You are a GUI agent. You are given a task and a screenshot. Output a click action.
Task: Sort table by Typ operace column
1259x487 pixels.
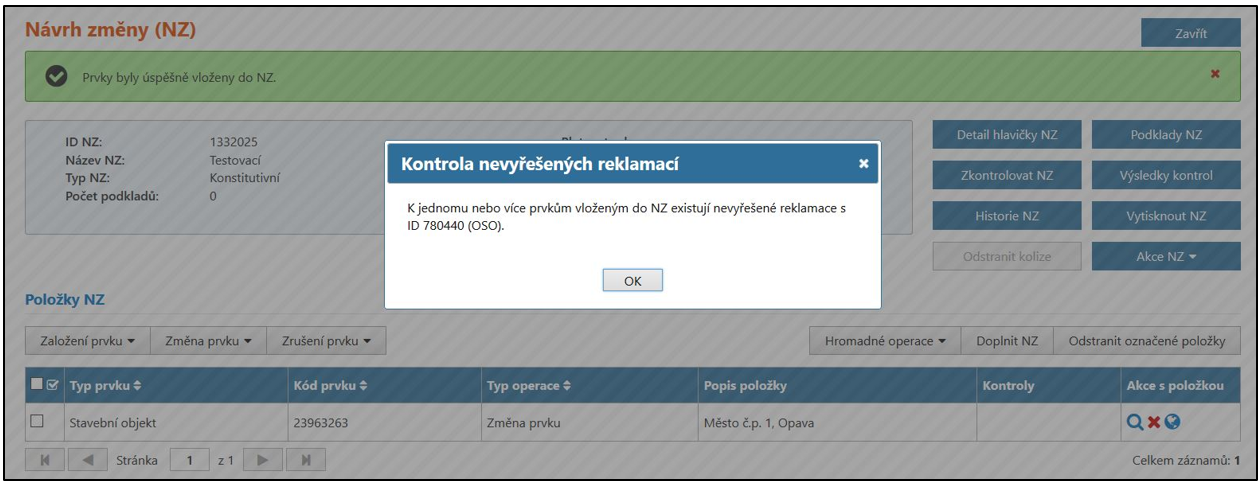pyautogui.click(x=528, y=386)
